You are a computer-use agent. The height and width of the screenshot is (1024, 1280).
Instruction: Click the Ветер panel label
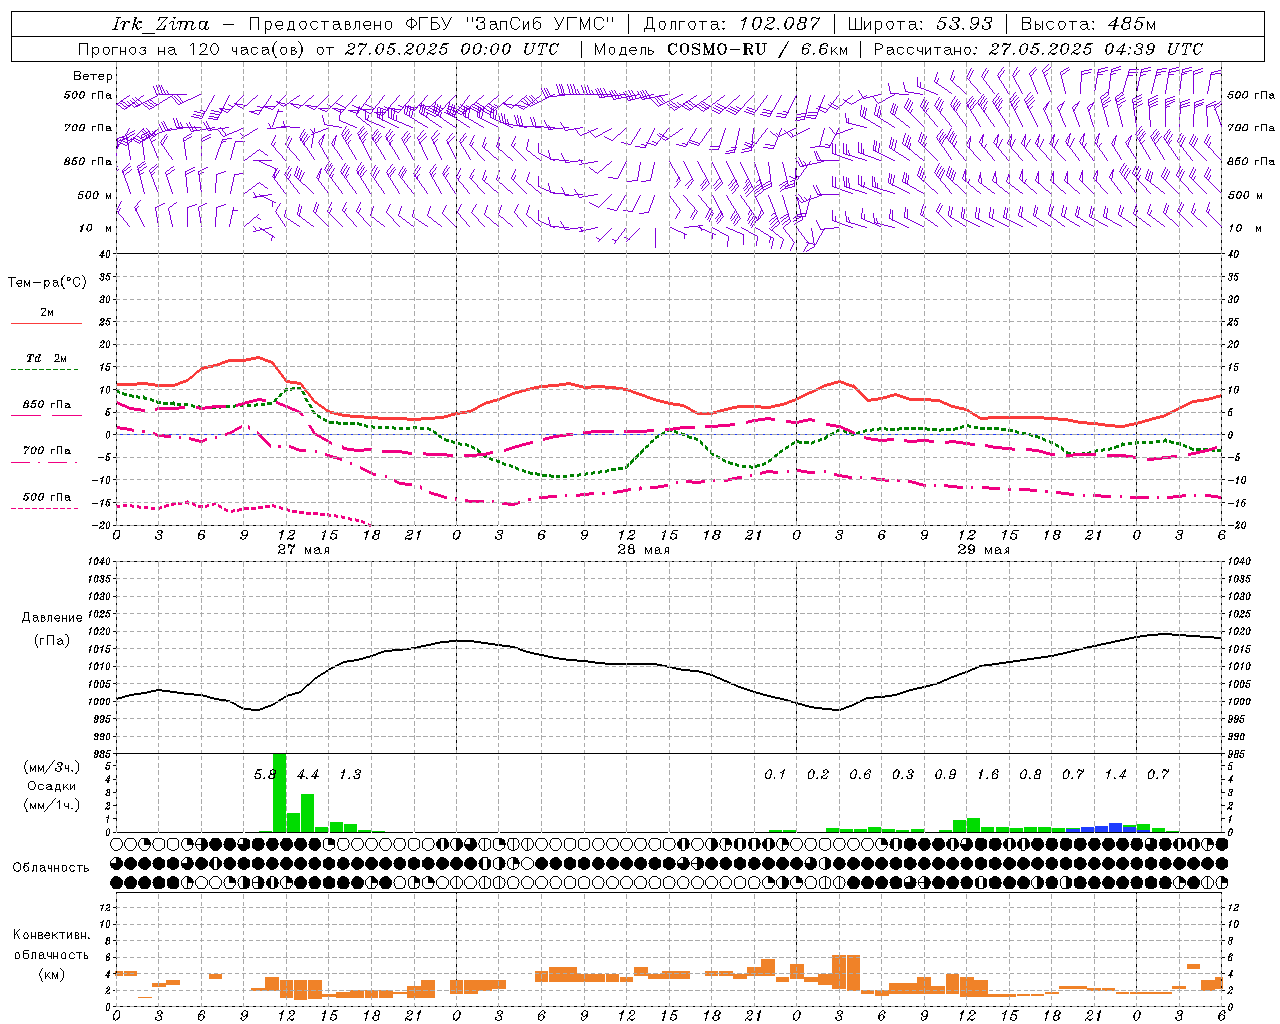coord(93,76)
